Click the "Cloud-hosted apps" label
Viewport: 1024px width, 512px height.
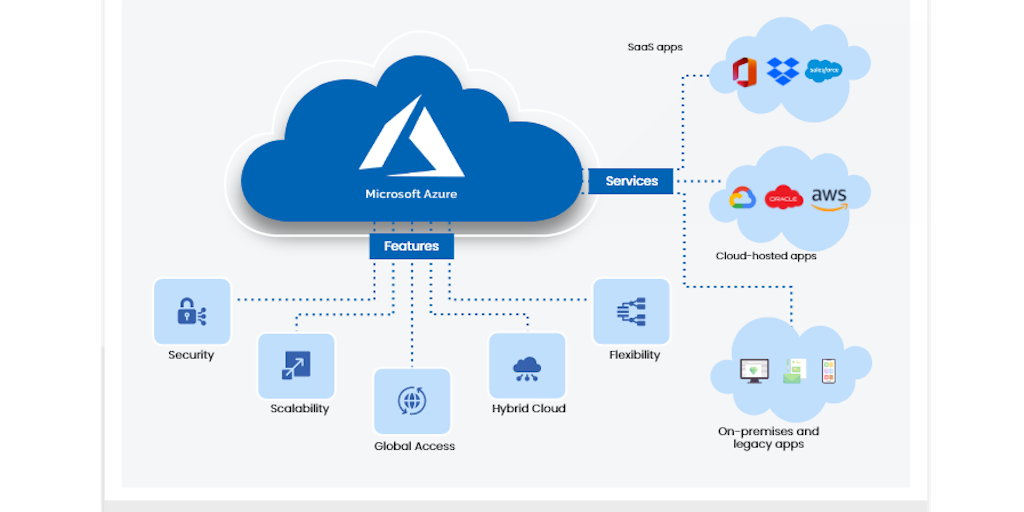[766, 256]
